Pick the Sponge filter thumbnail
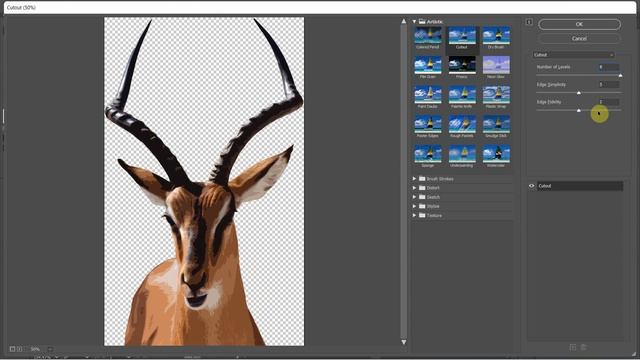The image size is (640, 360). point(427,154)
